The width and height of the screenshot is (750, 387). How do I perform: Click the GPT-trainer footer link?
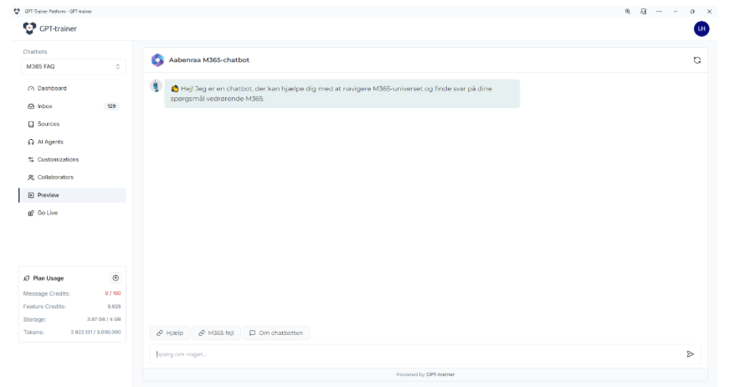point(441,375)
